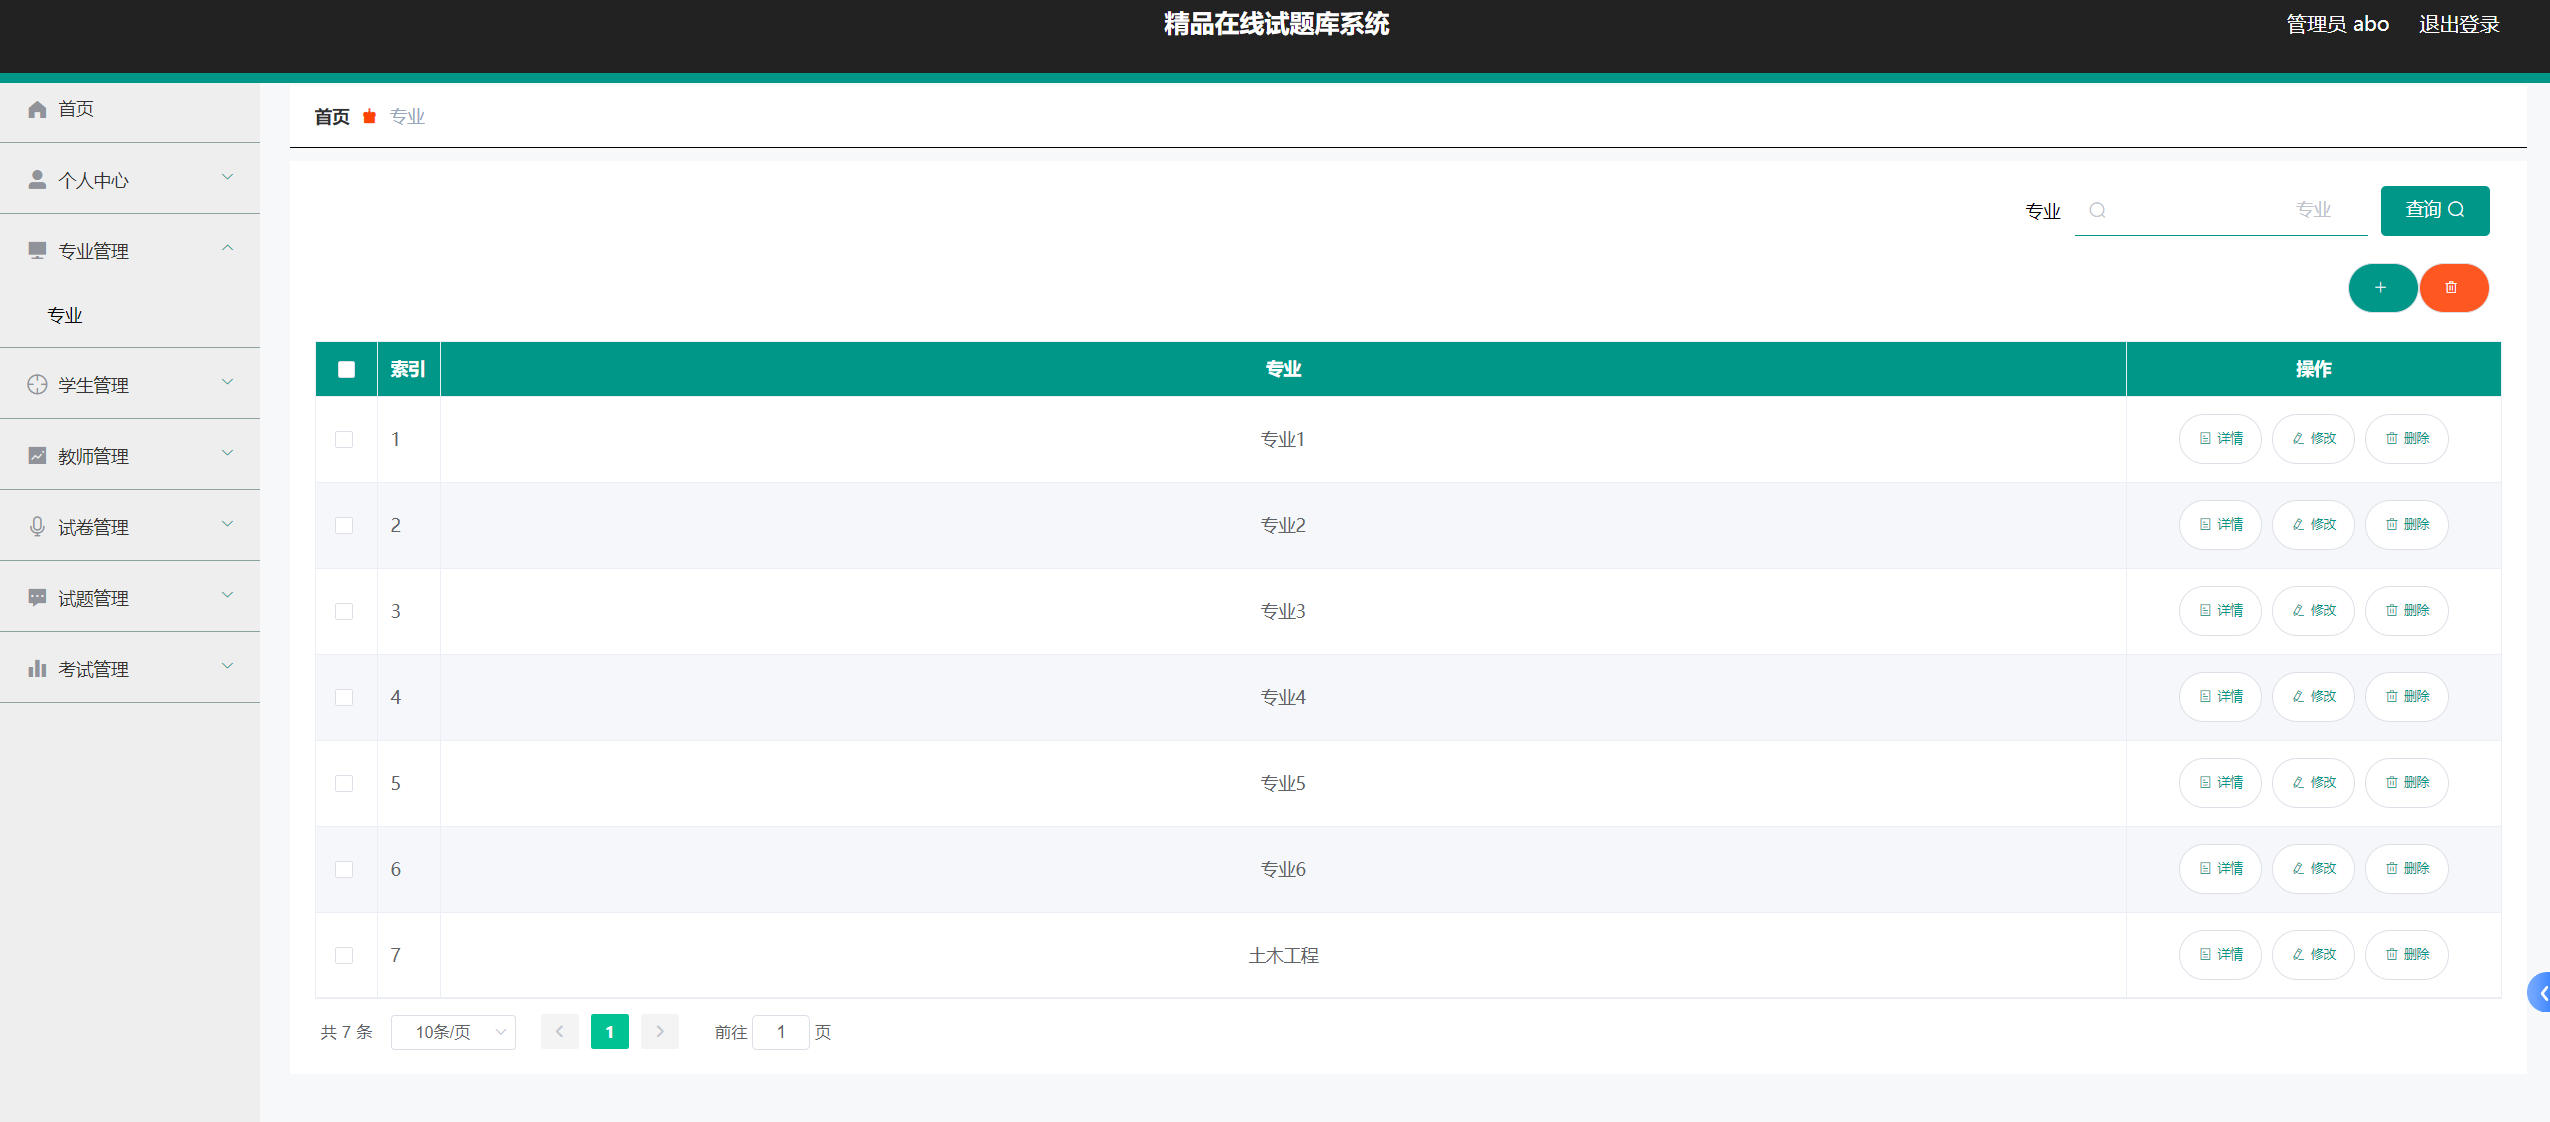Focus the 专业 search input field
Screen dimensions: 2550x1122
pos(2222,210)
